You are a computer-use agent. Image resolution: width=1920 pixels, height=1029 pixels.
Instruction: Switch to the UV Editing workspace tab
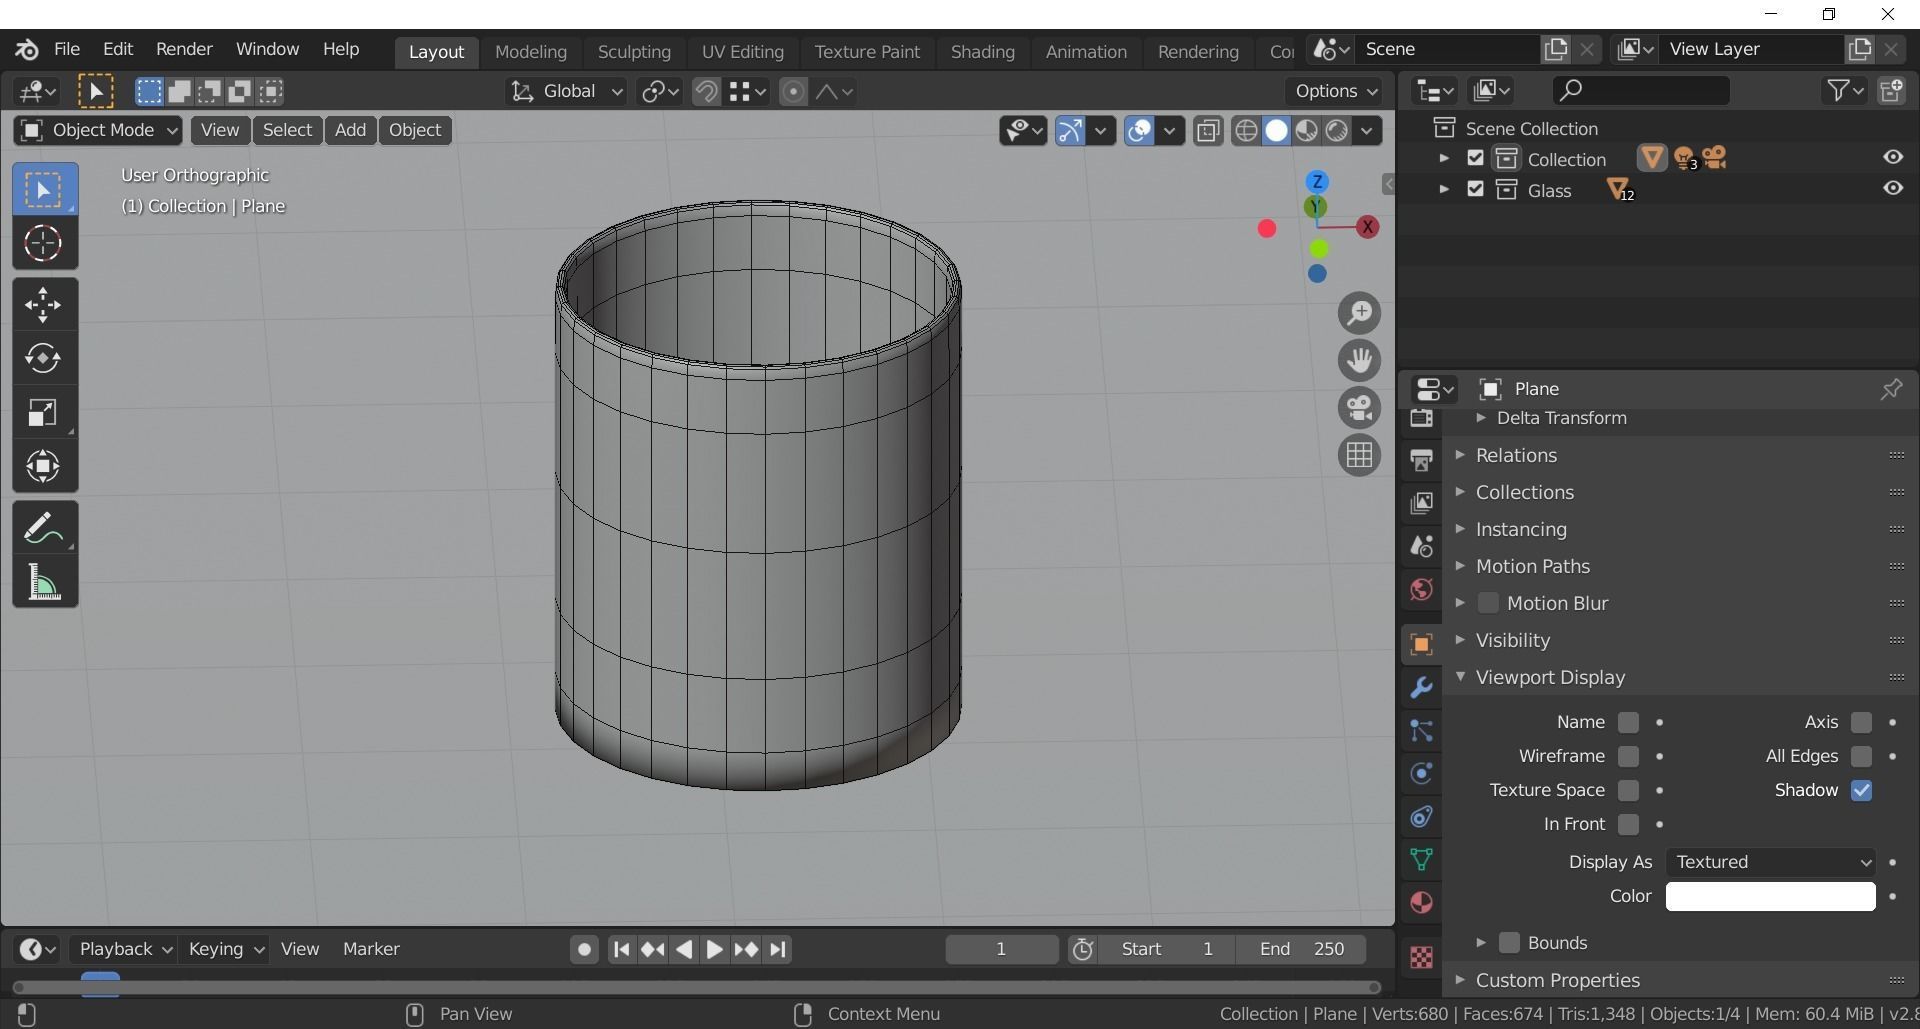(743, 51)
